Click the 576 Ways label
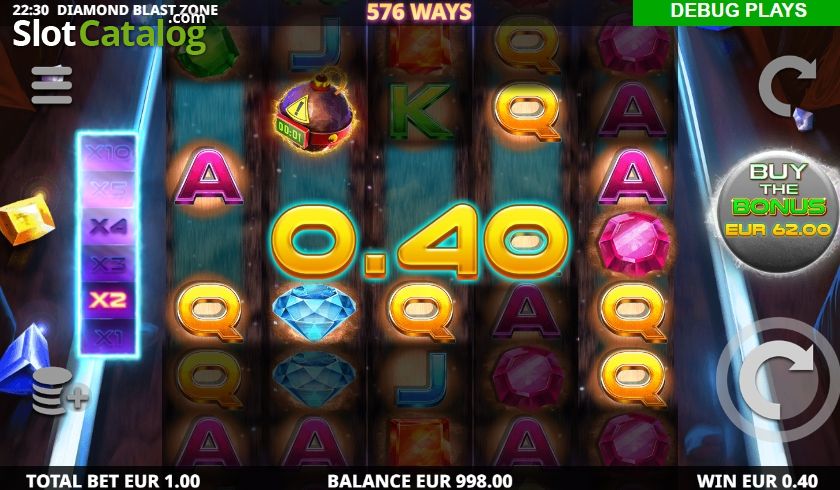Image resolution: width=840 pixels, height=490 pixels. pyautogui.click(x=419, y=12)
